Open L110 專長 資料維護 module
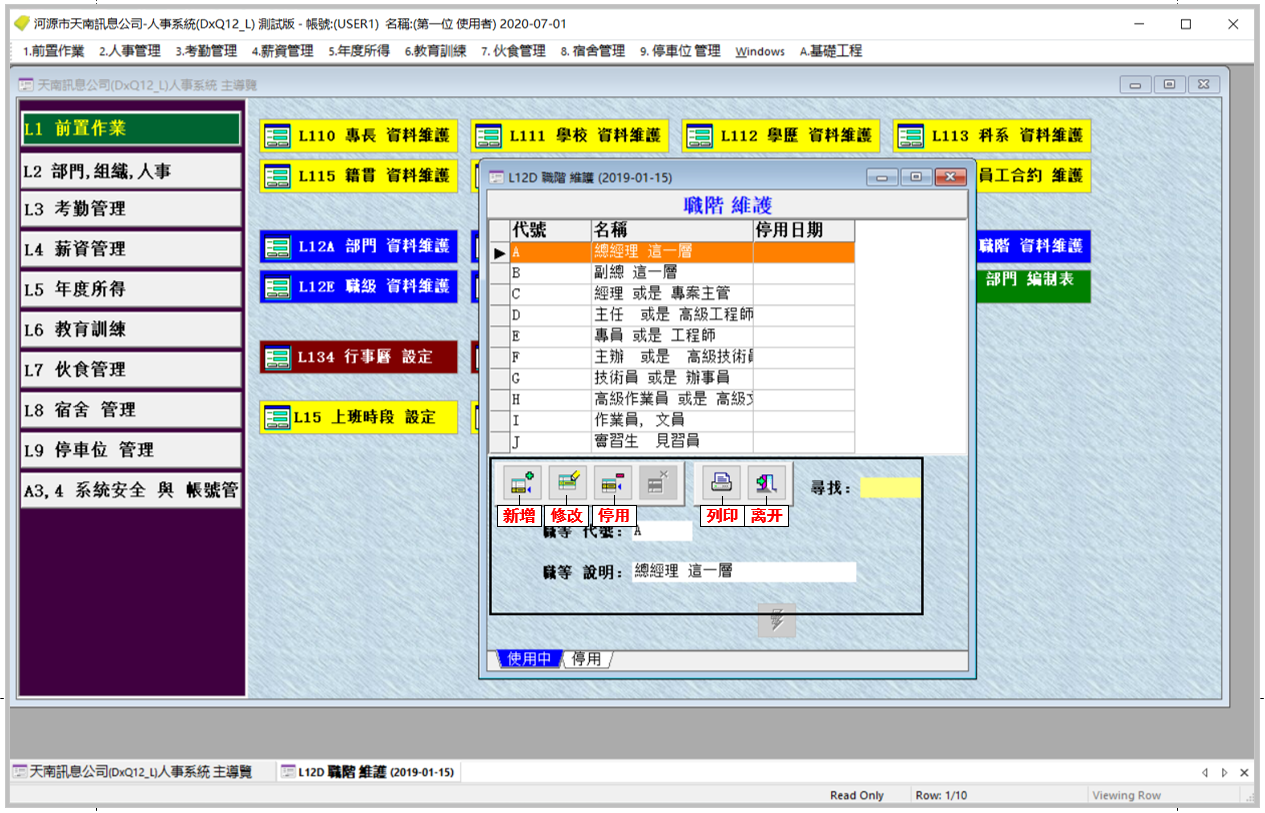 359,136
